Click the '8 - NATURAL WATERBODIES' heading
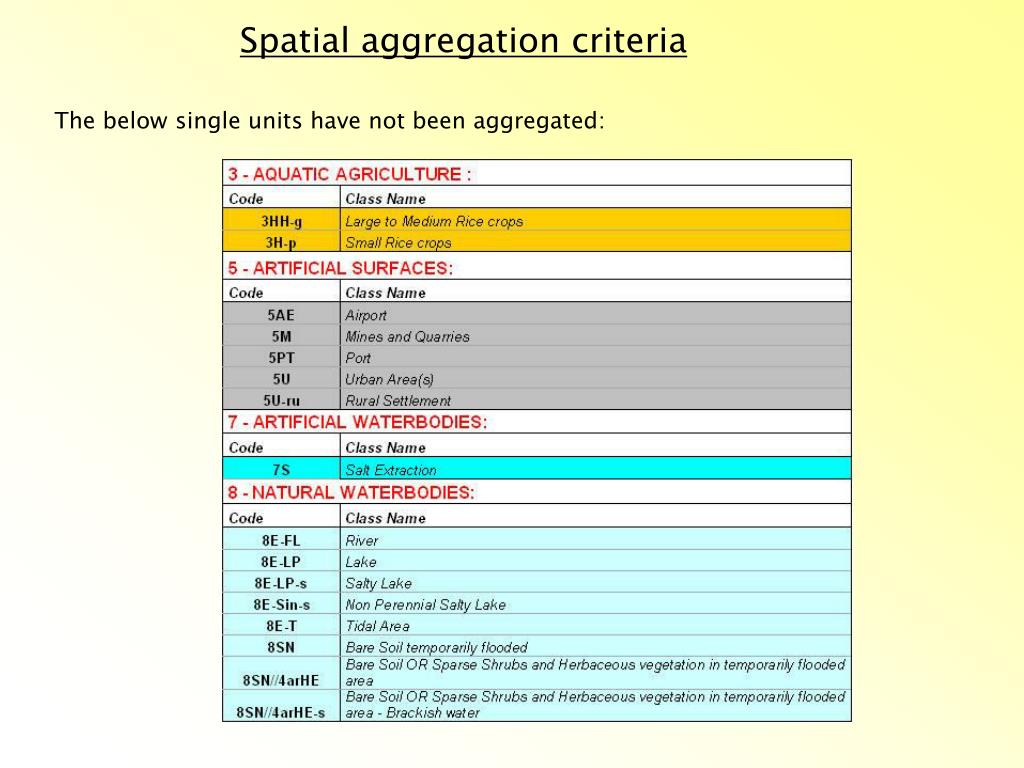Screen dimensions: 1024x768 [351, 492]
